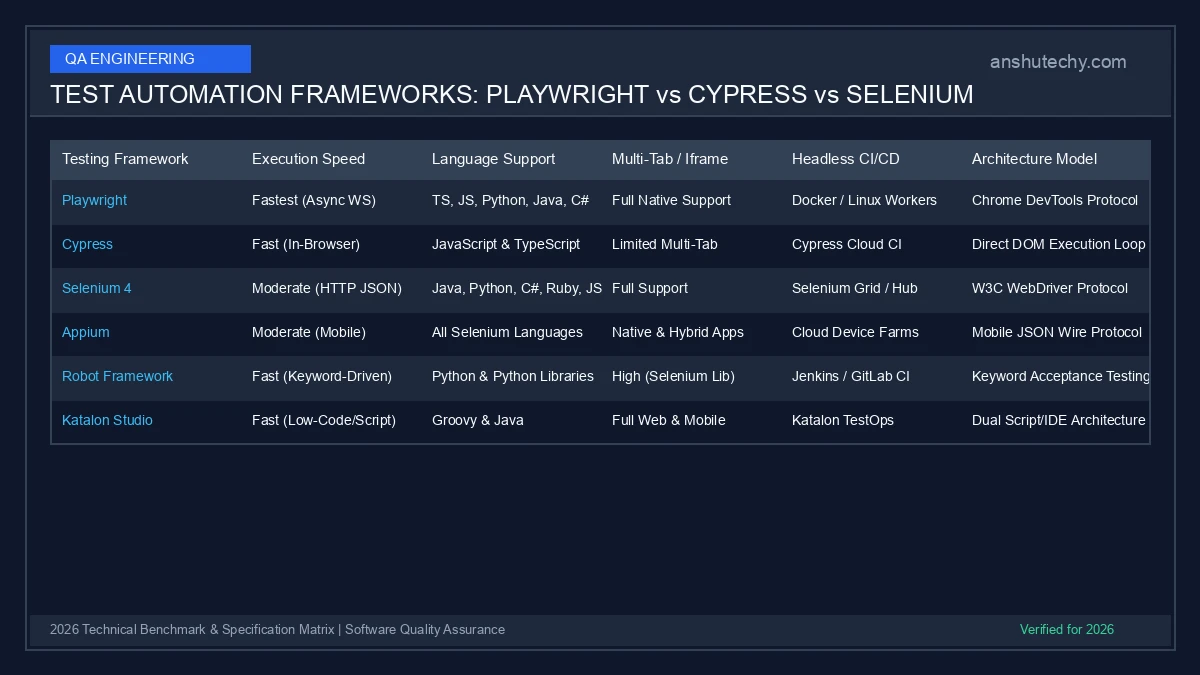Click the cell 'Dual Script/IDE Architecture'

[1059, 420]
